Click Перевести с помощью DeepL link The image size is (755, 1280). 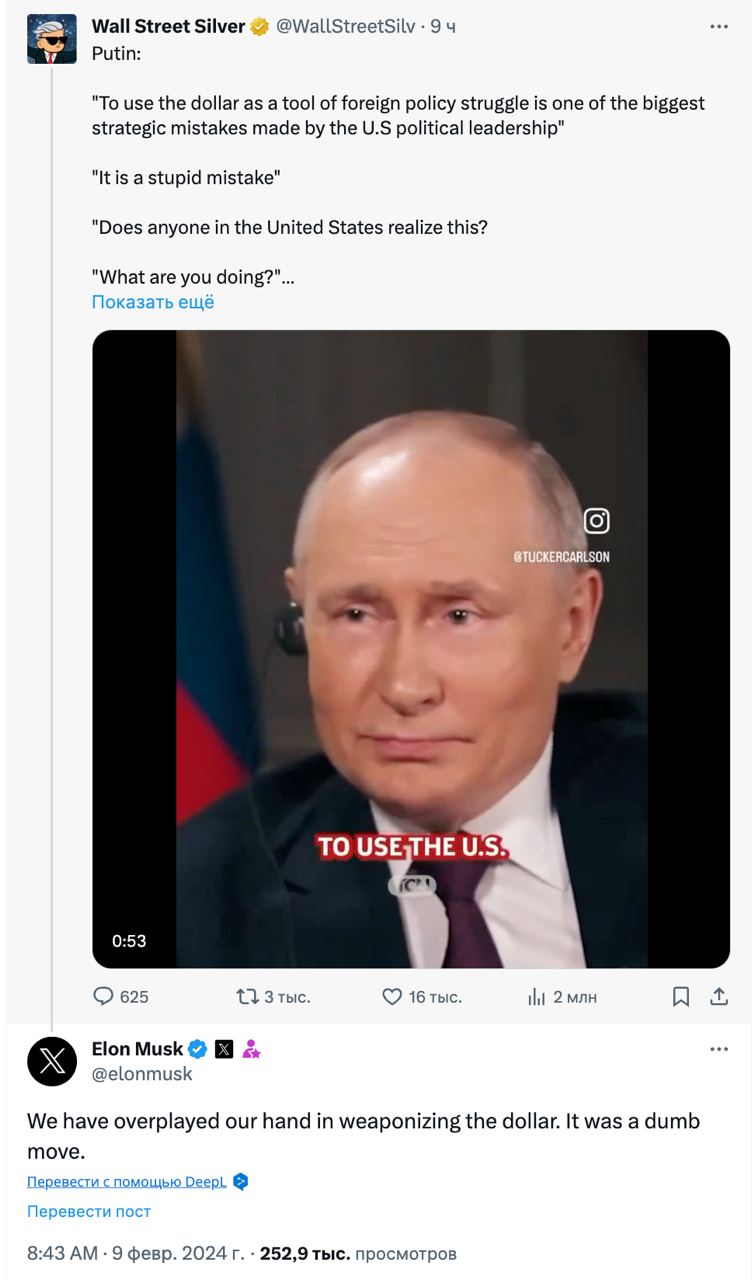[126, 1181]
